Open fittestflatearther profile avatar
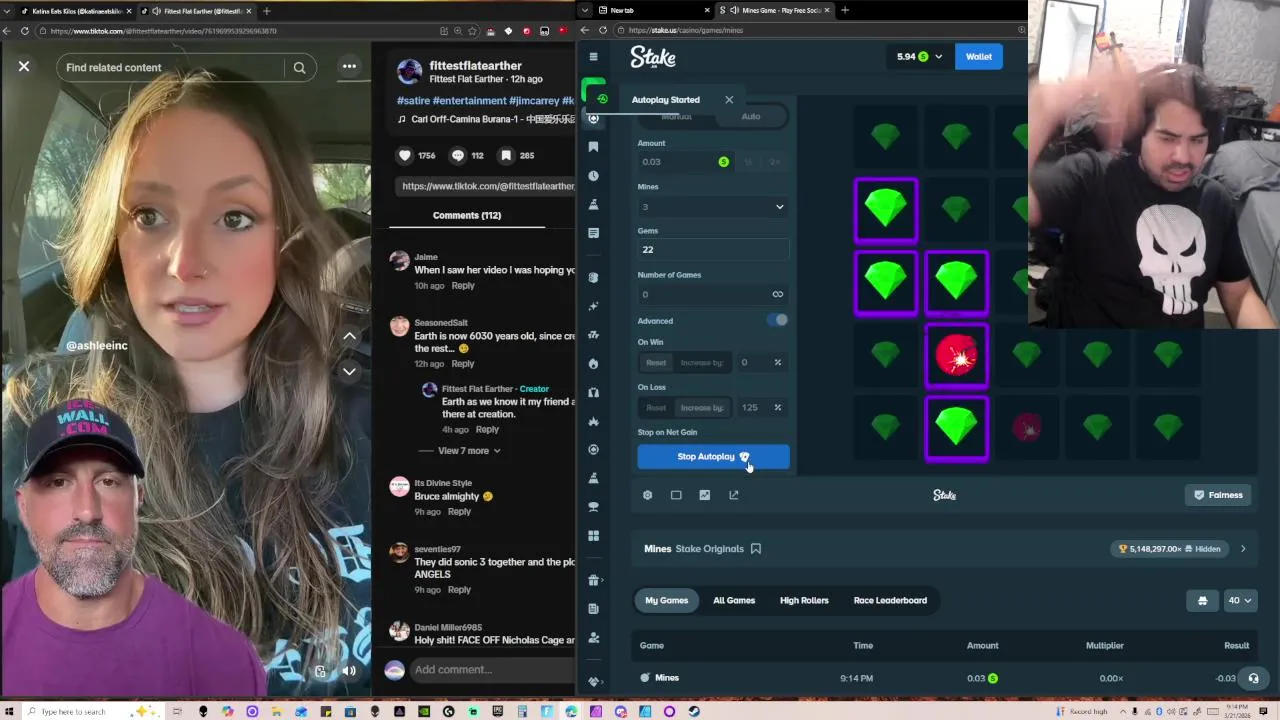This screenshot has height=720, width=1280. tap(409, 71)
